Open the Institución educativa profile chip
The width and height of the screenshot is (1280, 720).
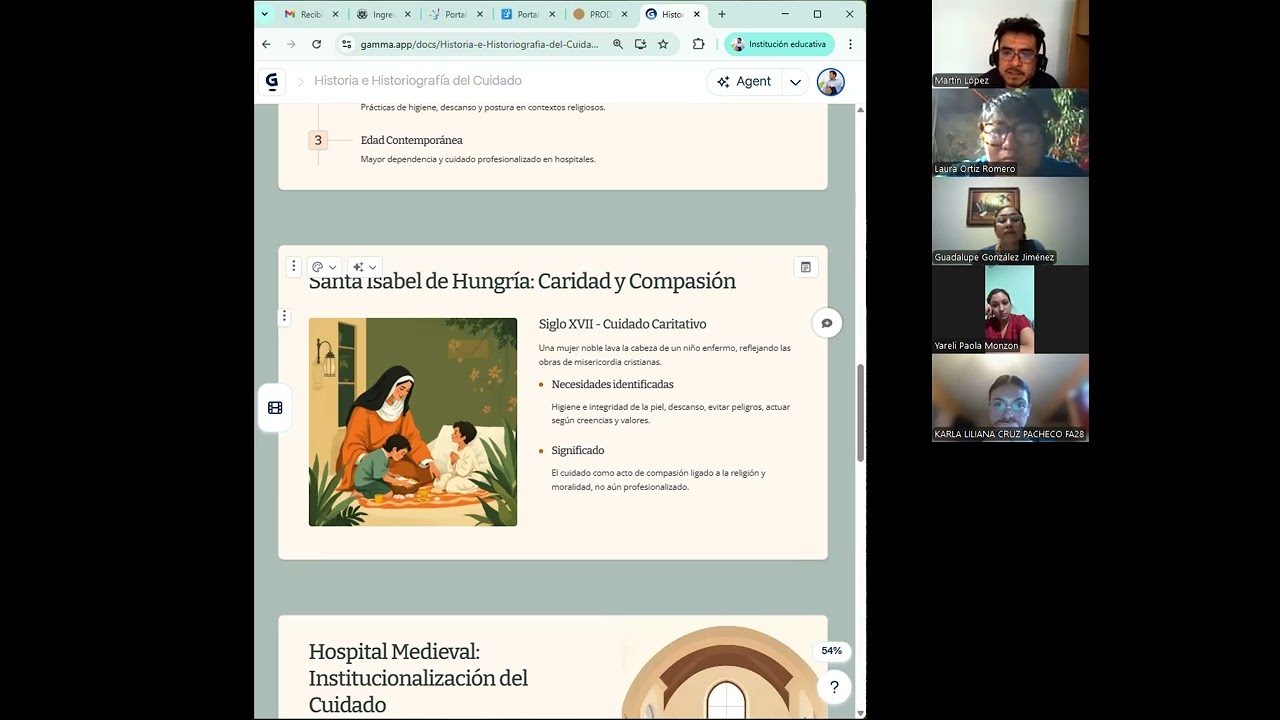coord(779,44)
